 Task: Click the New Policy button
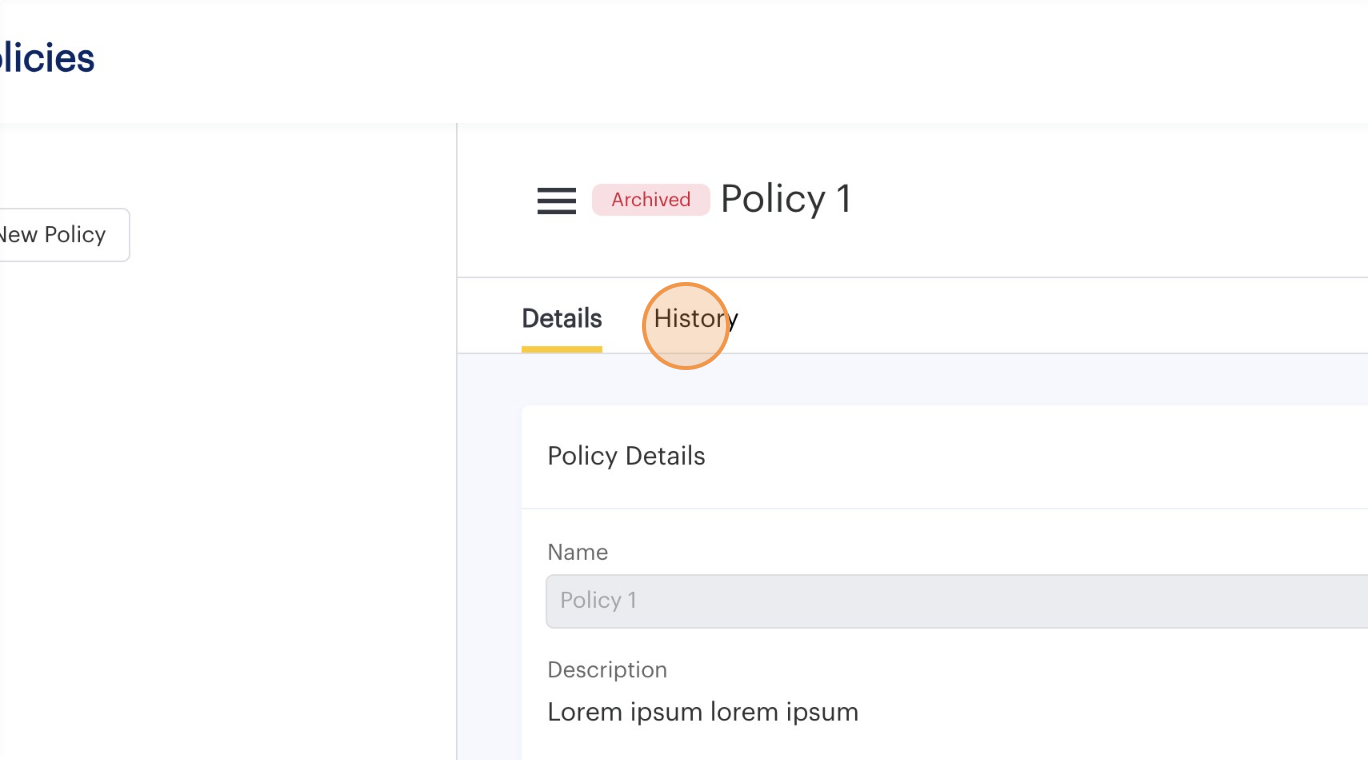coord(55,235)
